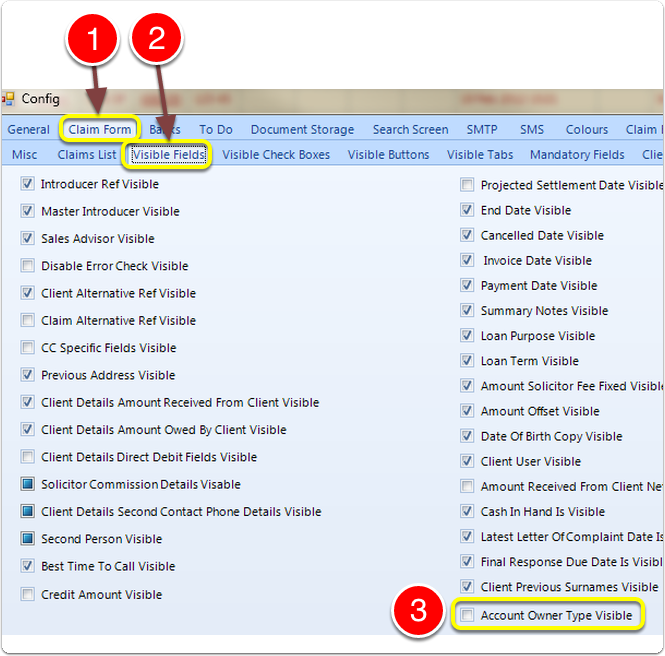Uncheck Sales Advisor Visible
This screenshot has height=656, width=665.
[28, 238]
